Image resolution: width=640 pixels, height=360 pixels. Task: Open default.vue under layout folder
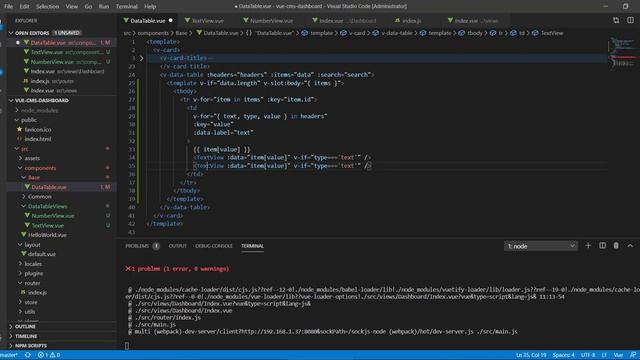click(x=42, y=254)
